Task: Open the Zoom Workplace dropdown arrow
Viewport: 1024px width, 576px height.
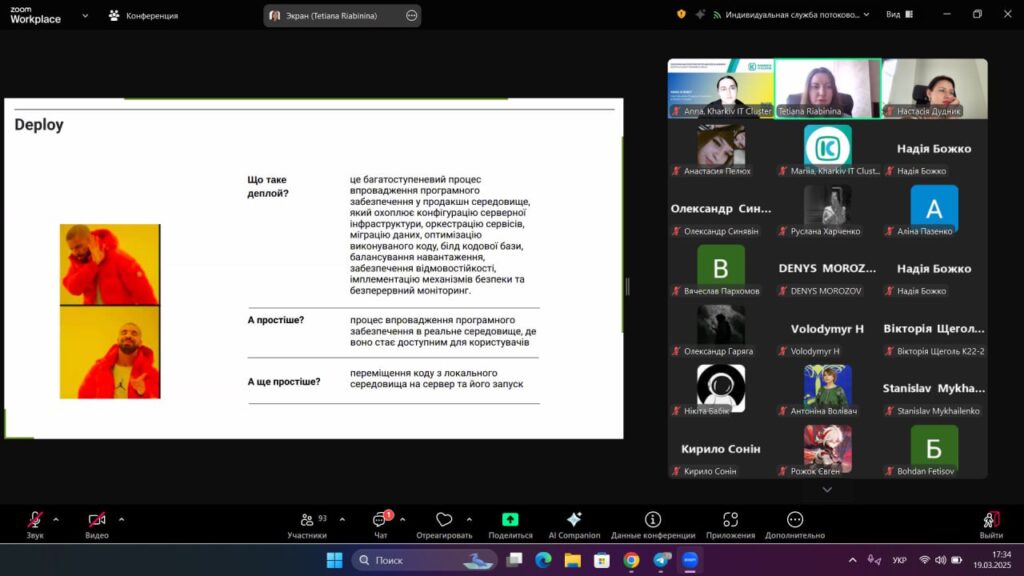Action: click(x=85, y=15)
